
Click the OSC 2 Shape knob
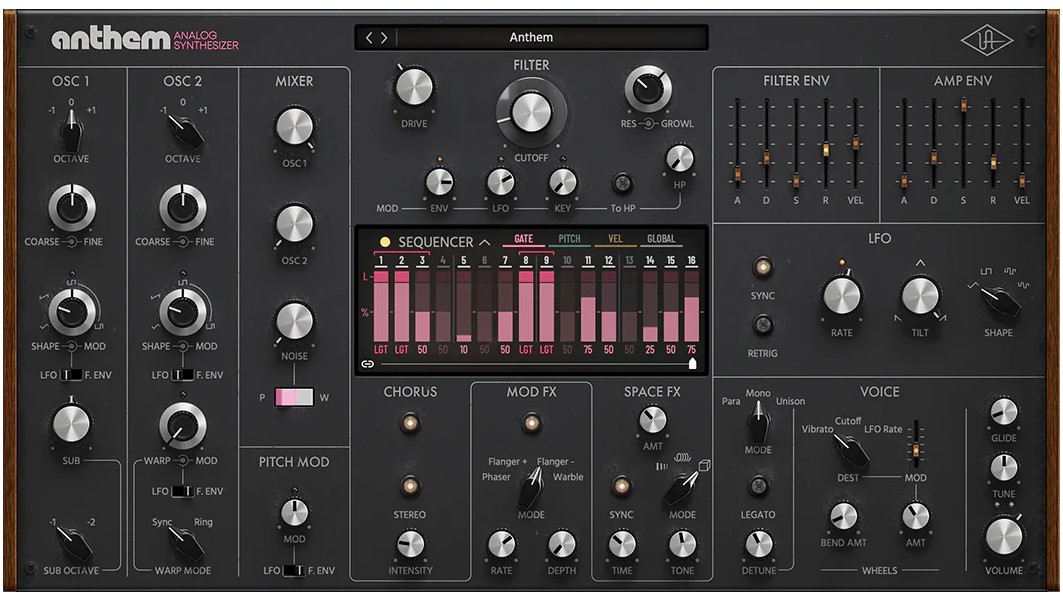pyautogui.click(x=182, y=311)
